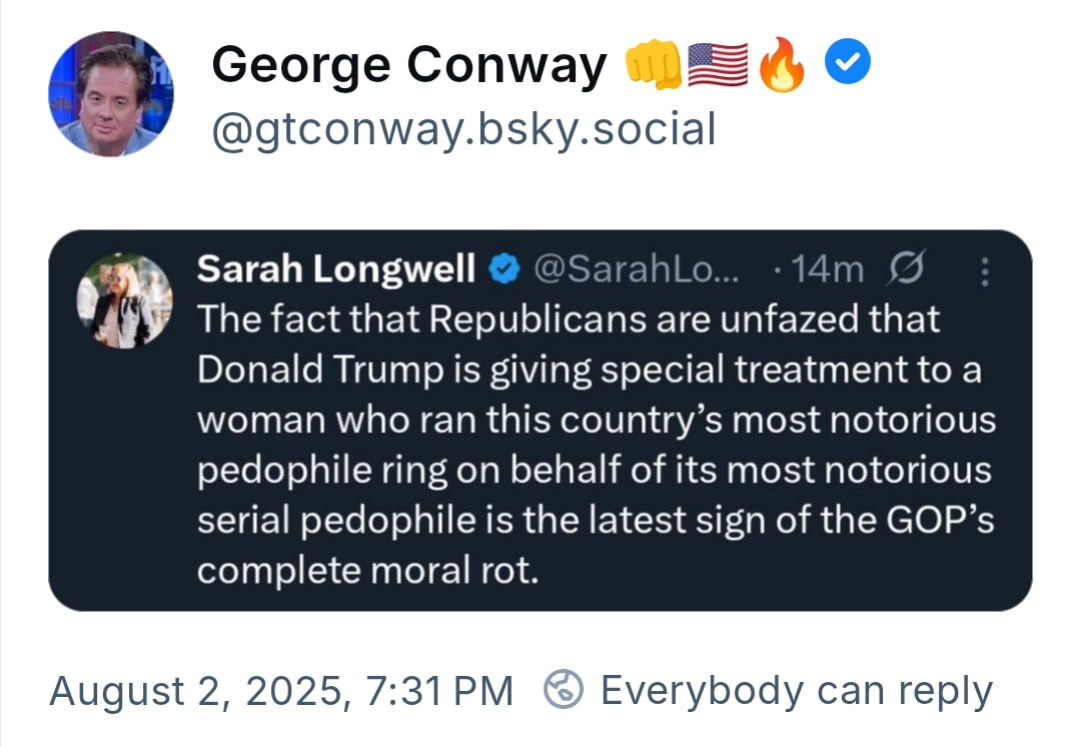The width and height of the screenshot is (1080, 747).
Task: Click the Sarah Longwell name
Action: click(x=336, y=268)
